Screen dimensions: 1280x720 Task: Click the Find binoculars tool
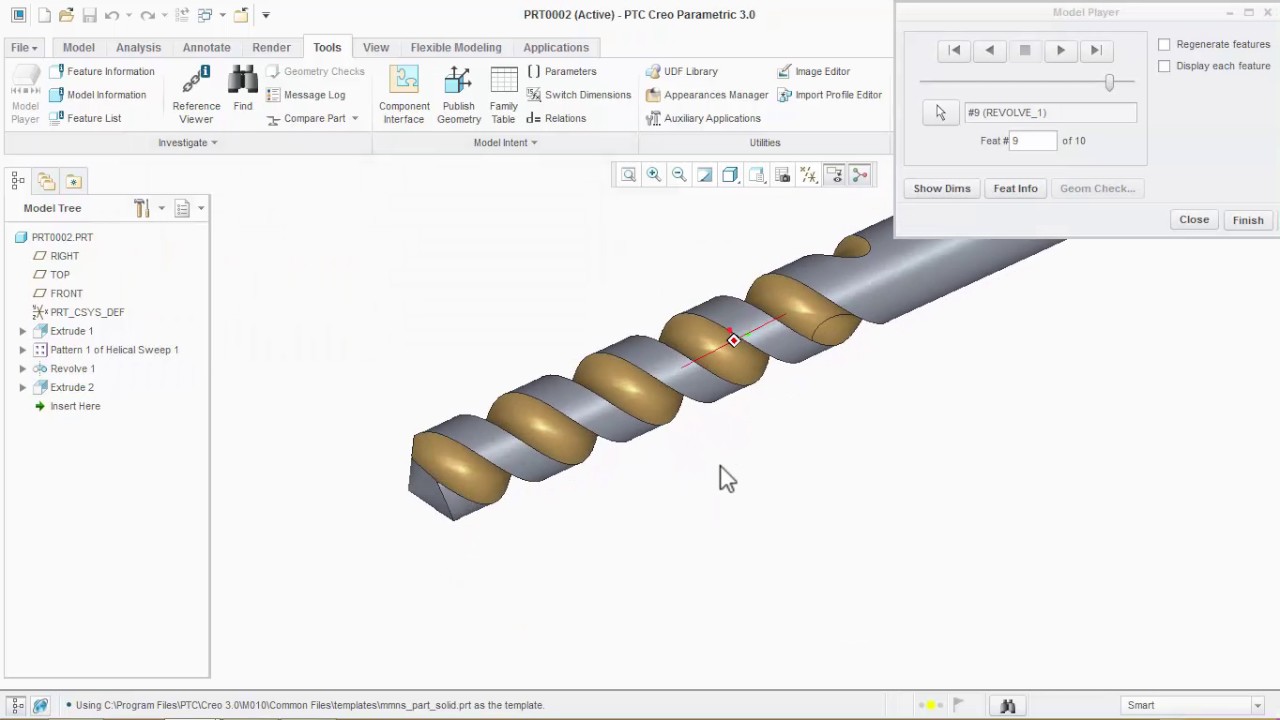pyautogui.click(x=243, y=88)
